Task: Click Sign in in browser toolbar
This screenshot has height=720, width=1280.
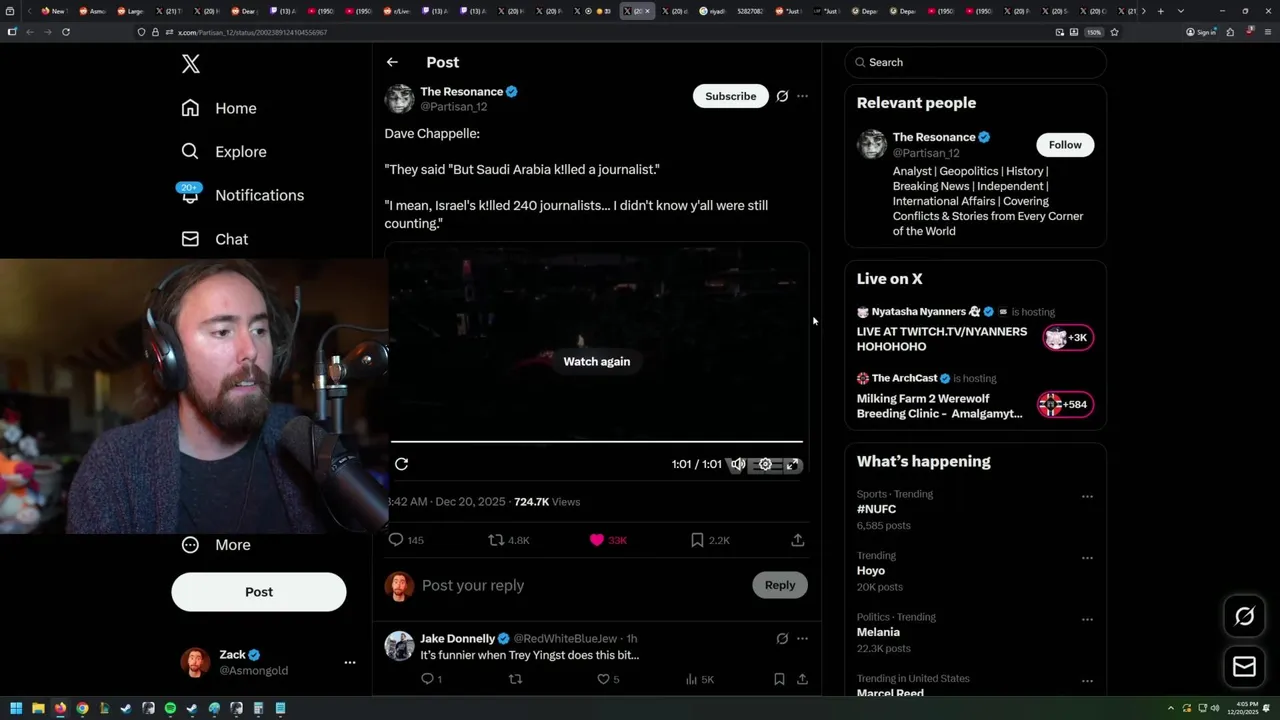Action: pos(1201,32)
